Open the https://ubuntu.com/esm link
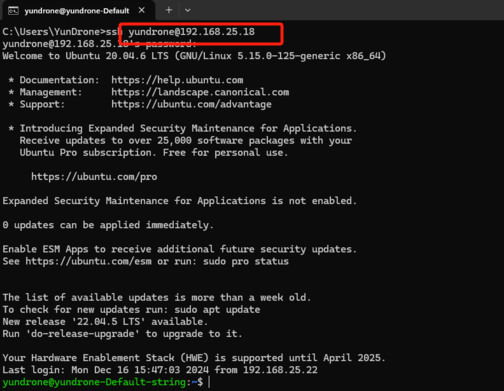Screen dimensions: 504x391 (x=88, y=261)
